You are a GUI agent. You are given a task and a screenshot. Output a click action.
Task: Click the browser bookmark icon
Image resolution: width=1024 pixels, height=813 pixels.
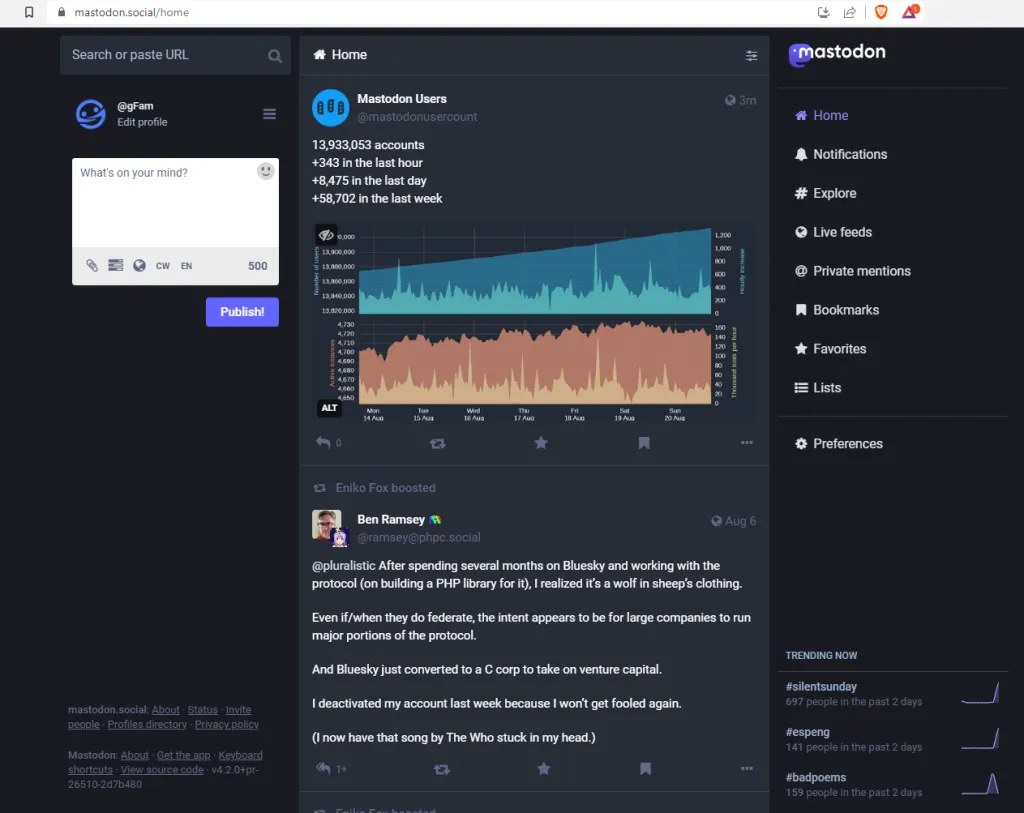tap(29, 12)
